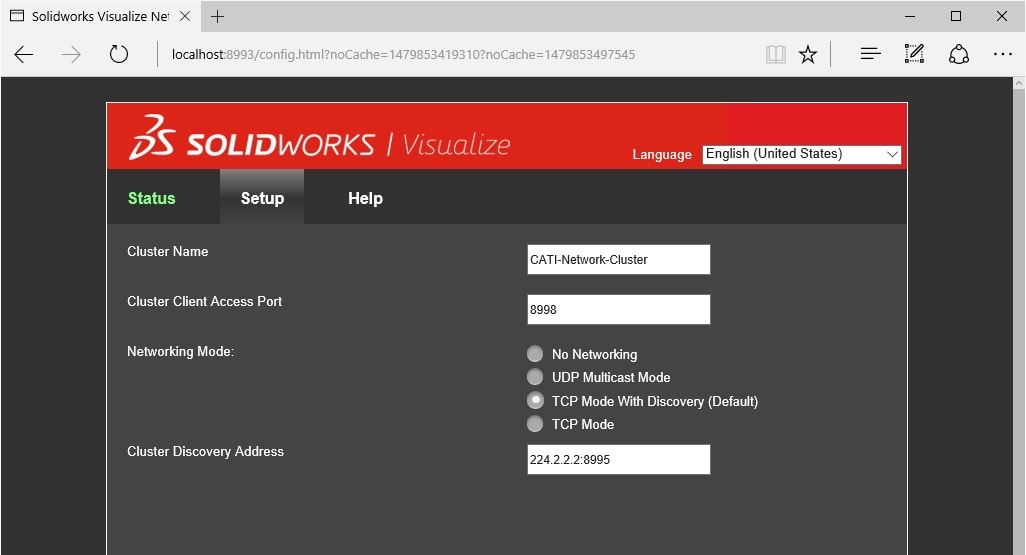Click the SOLIDWORKS Visualize logo
The image size is (1026, 555).
[319, 138]
